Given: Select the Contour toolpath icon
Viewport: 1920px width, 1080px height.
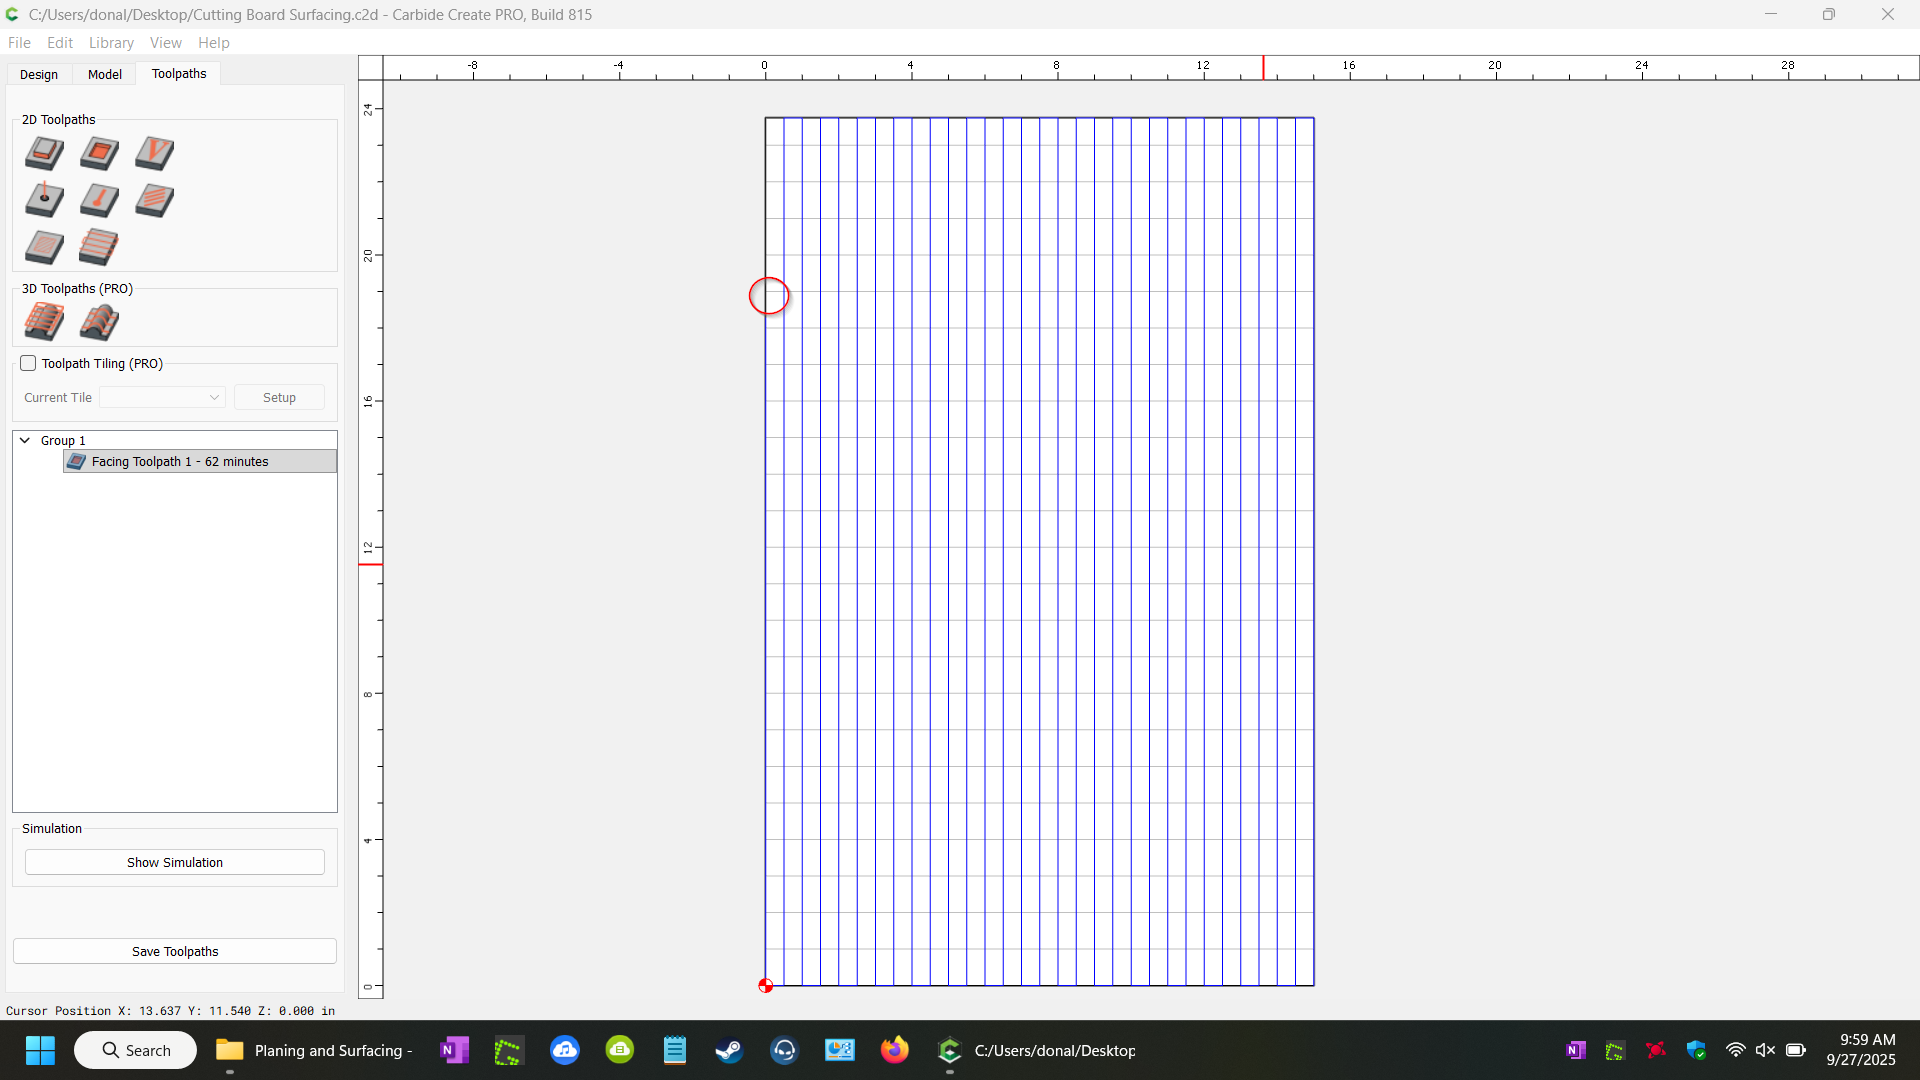Looking at the screenshot, I should (44, 153).
